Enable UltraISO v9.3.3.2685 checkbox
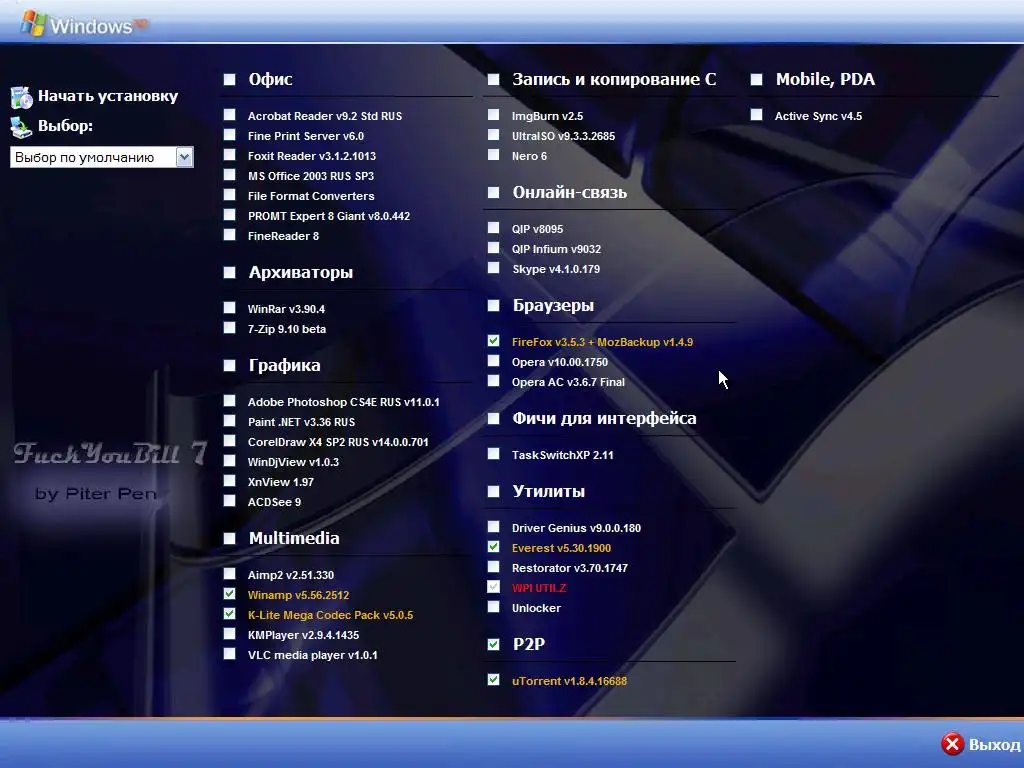 494,135
